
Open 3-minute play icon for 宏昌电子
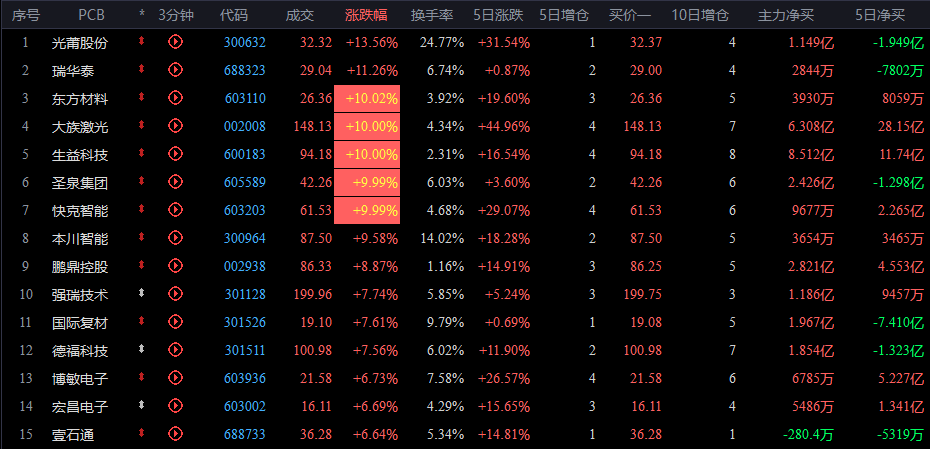[x=175, y=406]
